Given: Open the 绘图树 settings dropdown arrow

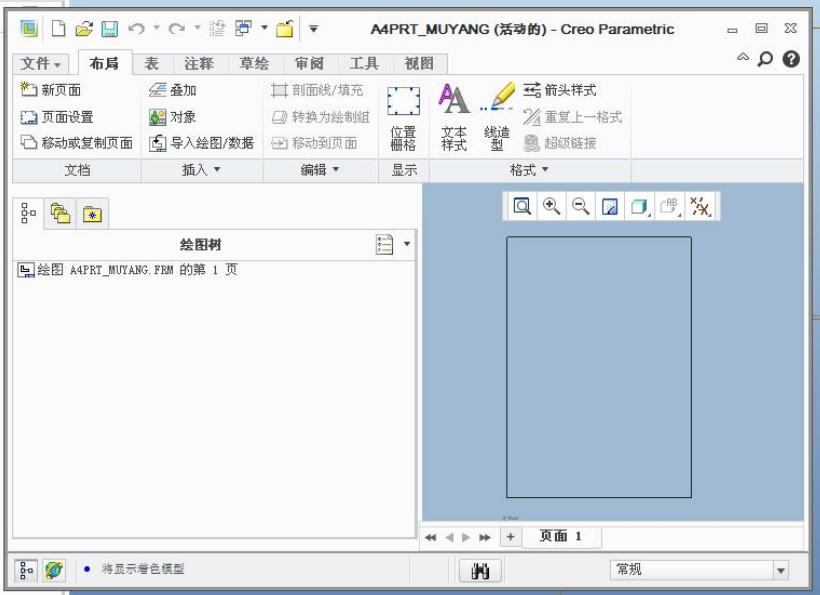Looking at the screenshot, I should (407, 244).
